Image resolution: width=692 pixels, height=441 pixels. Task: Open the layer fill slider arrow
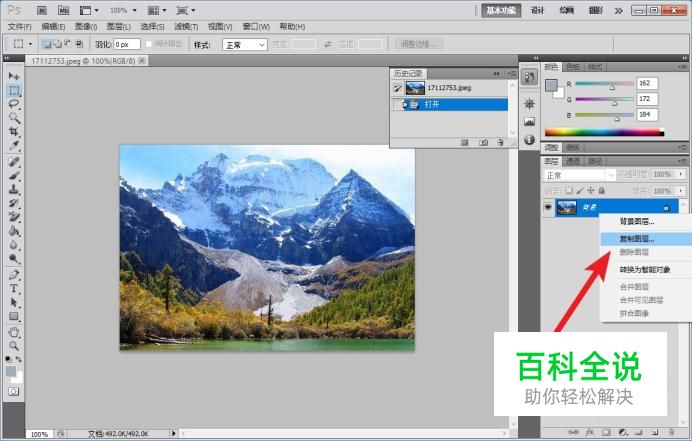tap(681, 191)
